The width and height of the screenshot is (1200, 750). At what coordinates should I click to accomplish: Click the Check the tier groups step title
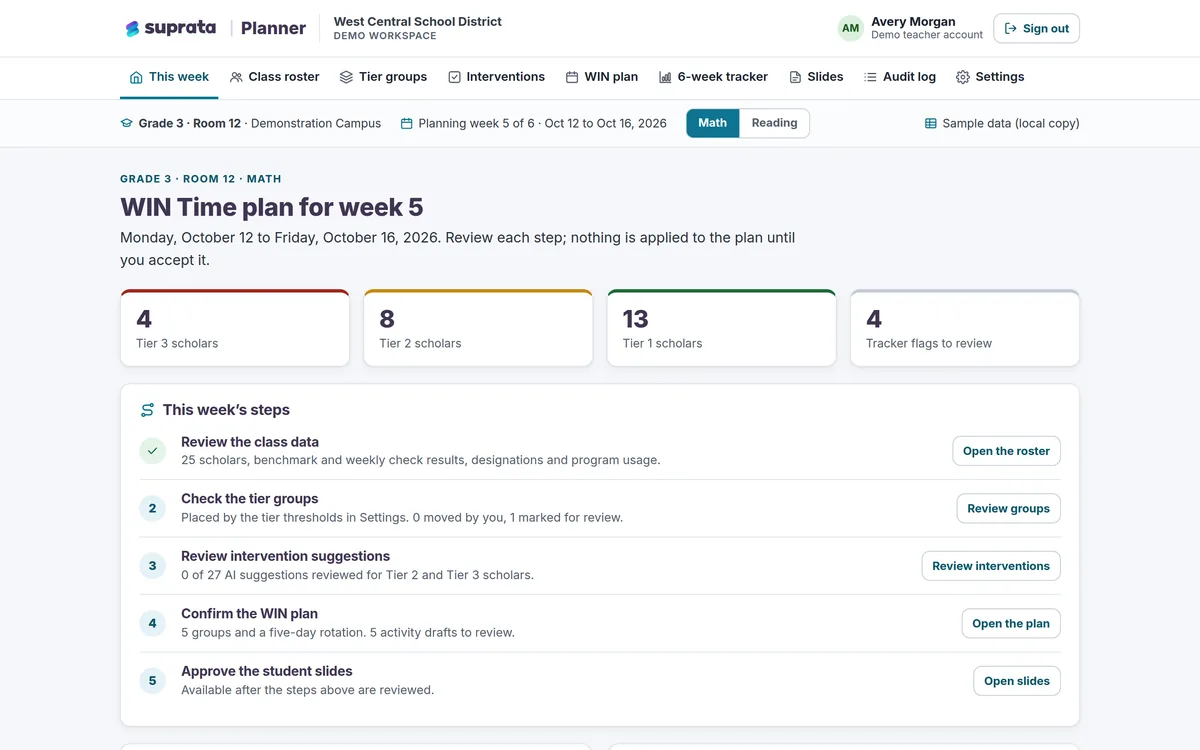pyautogui.click(x=250, y=499)
